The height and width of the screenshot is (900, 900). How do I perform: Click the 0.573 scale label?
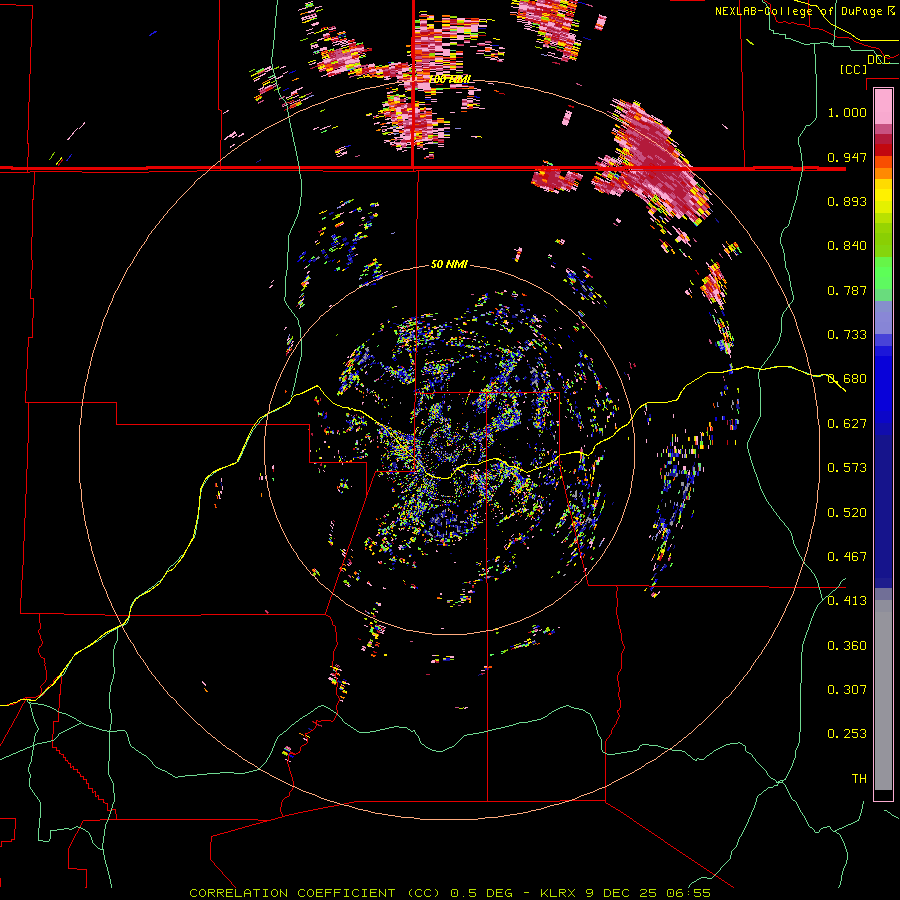pyautogui.click(x=847, y=468)
